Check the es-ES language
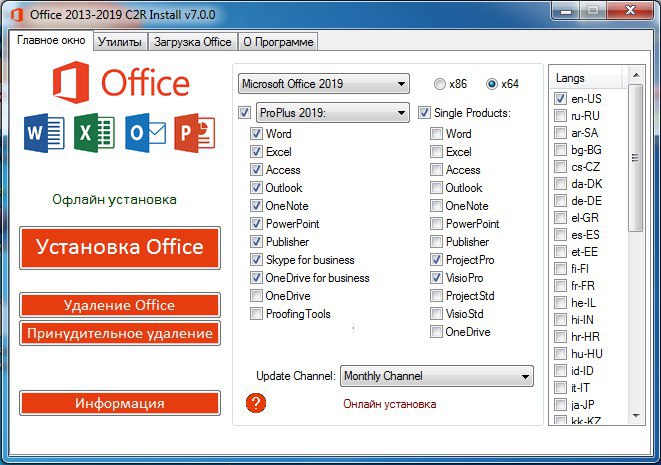The height and width of the screenshot is (465, 661). [560, 234]
